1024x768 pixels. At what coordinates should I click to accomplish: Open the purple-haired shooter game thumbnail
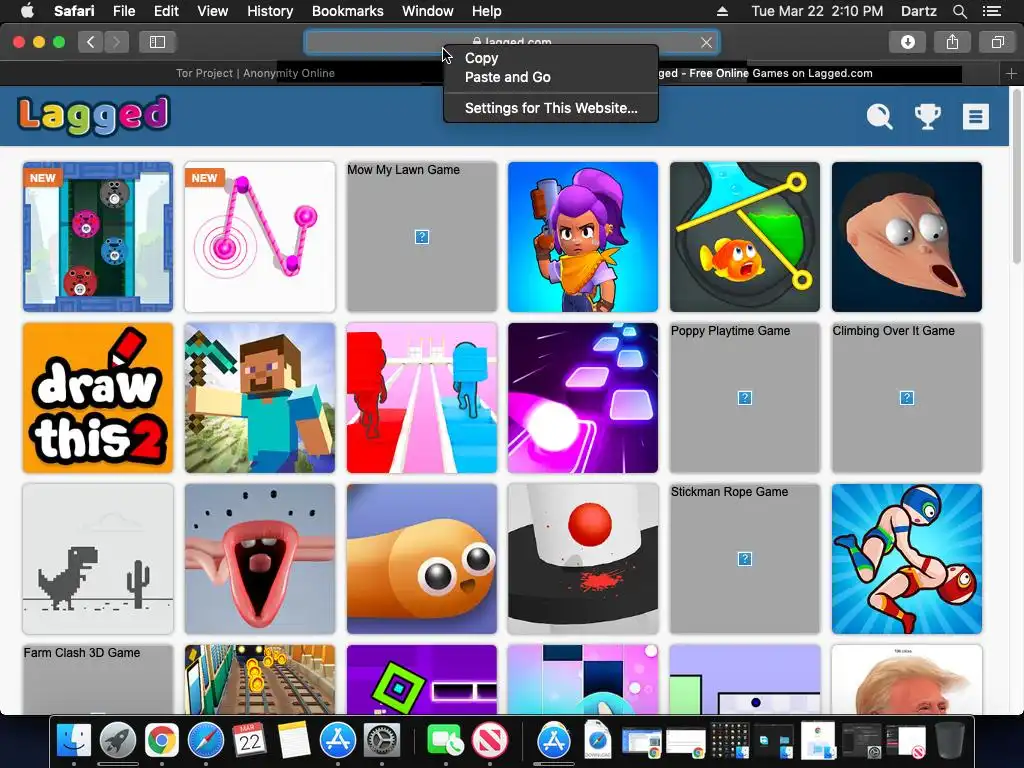[583, 237]
